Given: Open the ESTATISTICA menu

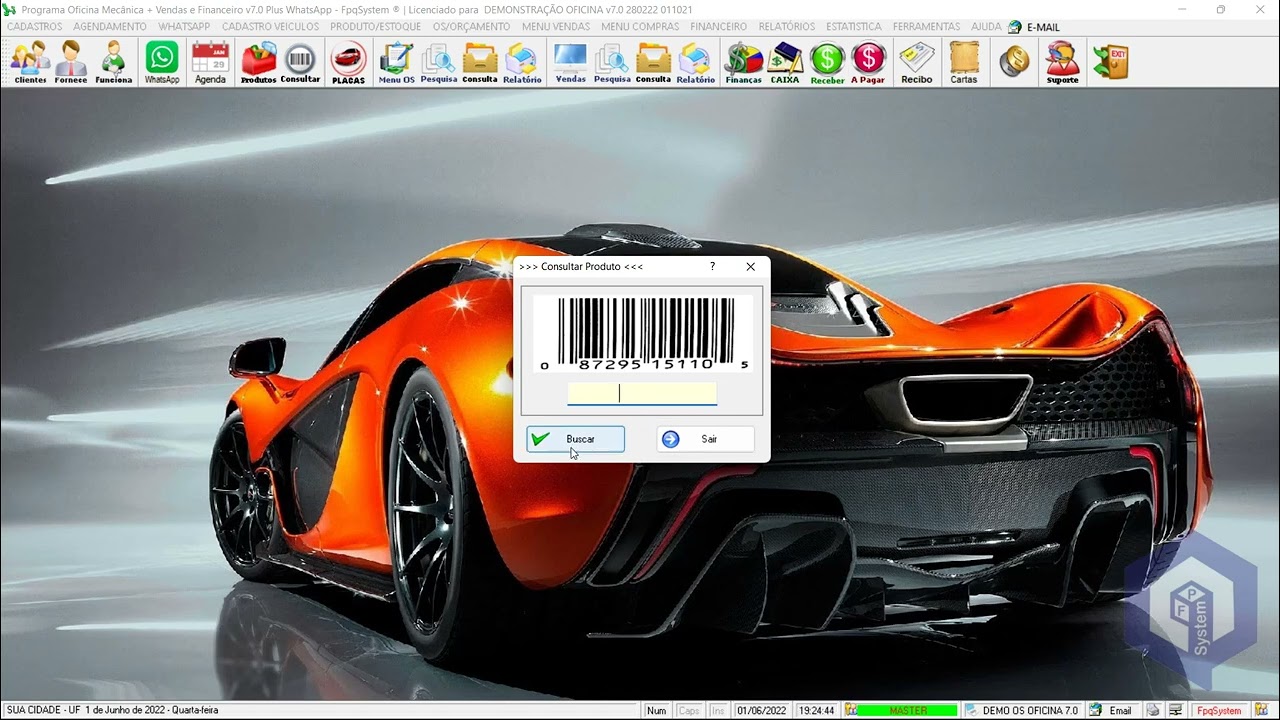Looking at the screenshot, I should (x=854, y=27).
